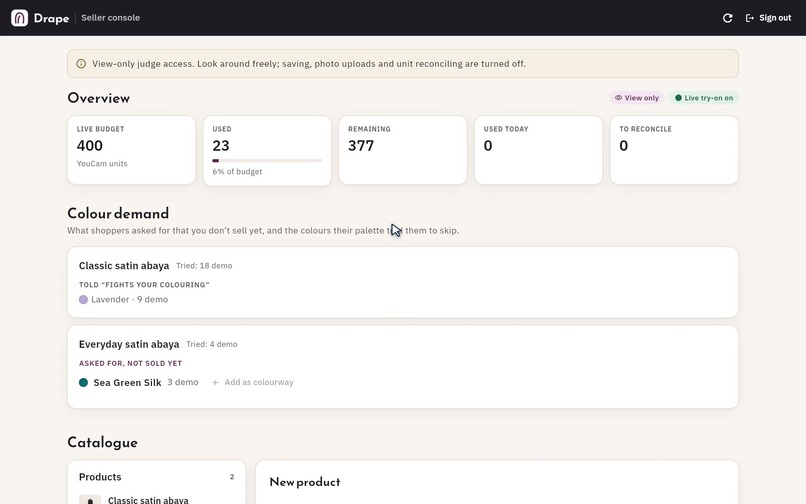Viewport: 806px width, 504px height.
Task: Click the refresh icon in header
Action: pyautogui.click(x=727, y=18)
